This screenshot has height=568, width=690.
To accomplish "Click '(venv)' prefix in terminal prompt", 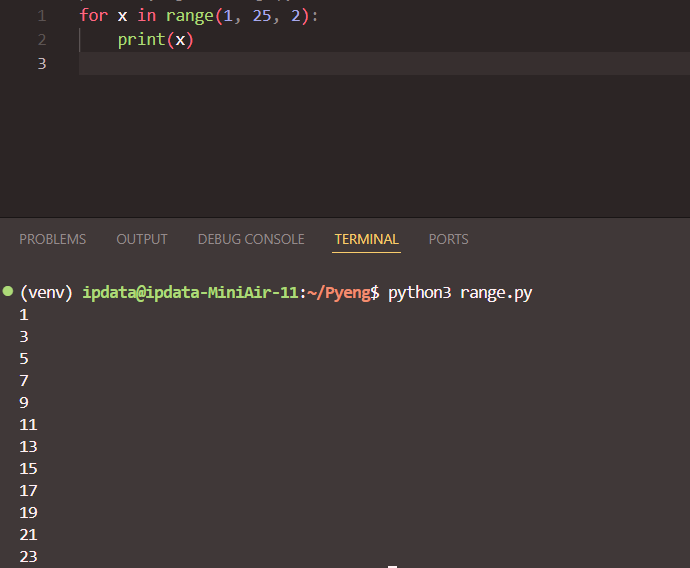I will 46,293.
